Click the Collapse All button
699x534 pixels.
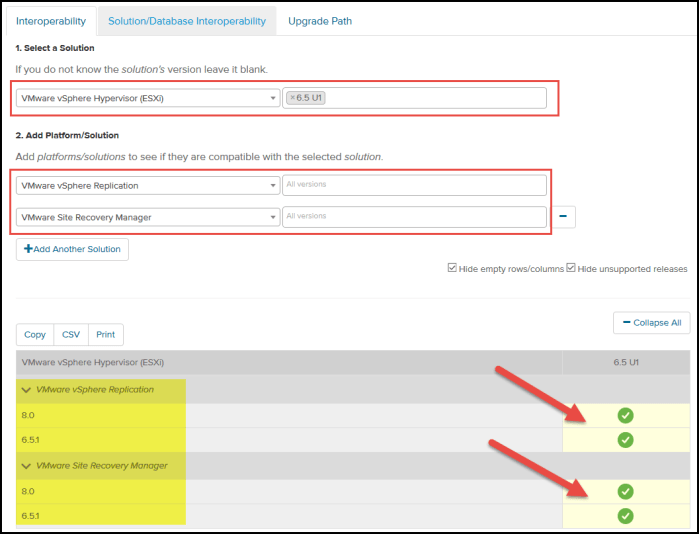[x=651, y=323]
